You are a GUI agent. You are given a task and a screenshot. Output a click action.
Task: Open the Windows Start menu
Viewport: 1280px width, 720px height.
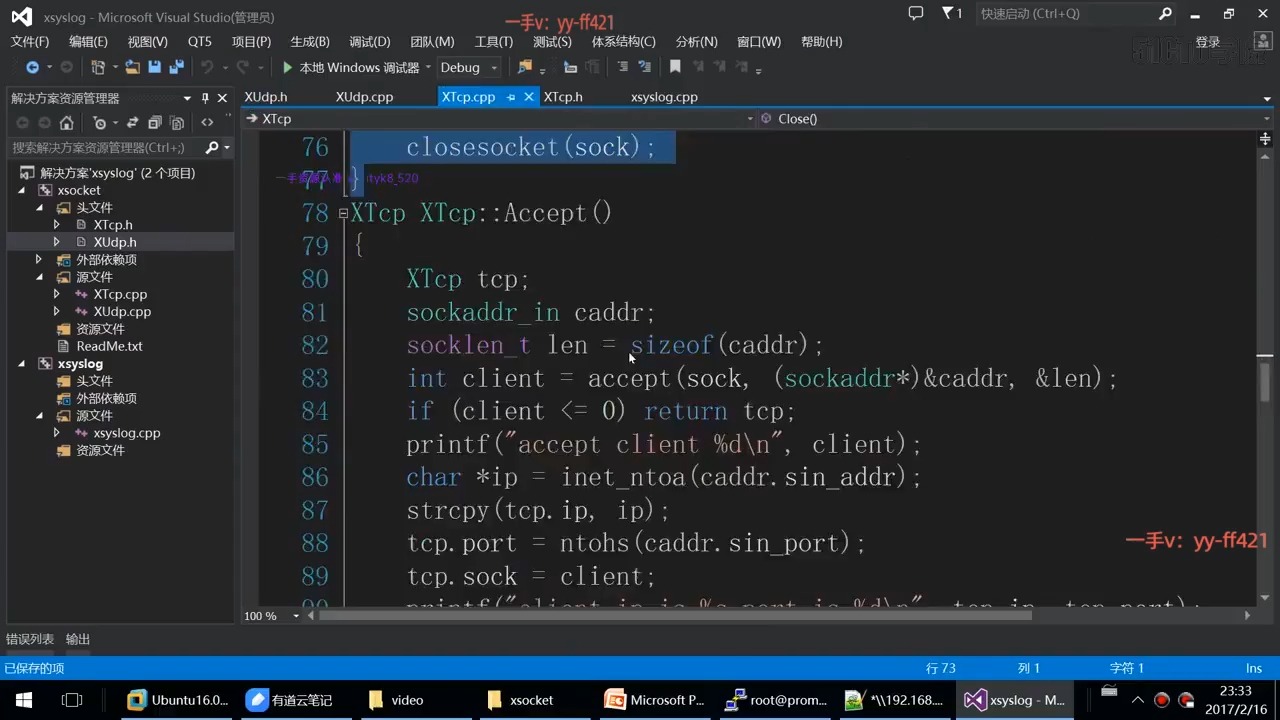tap(24, 700)
